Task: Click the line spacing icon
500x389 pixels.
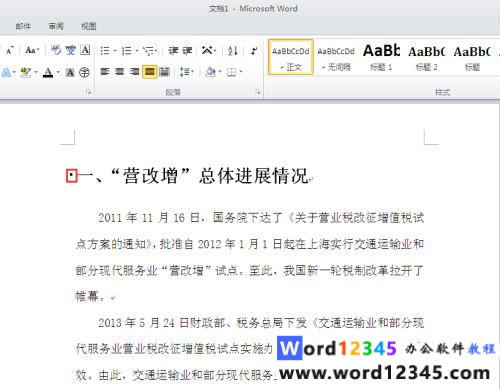Action: [184, 72]
